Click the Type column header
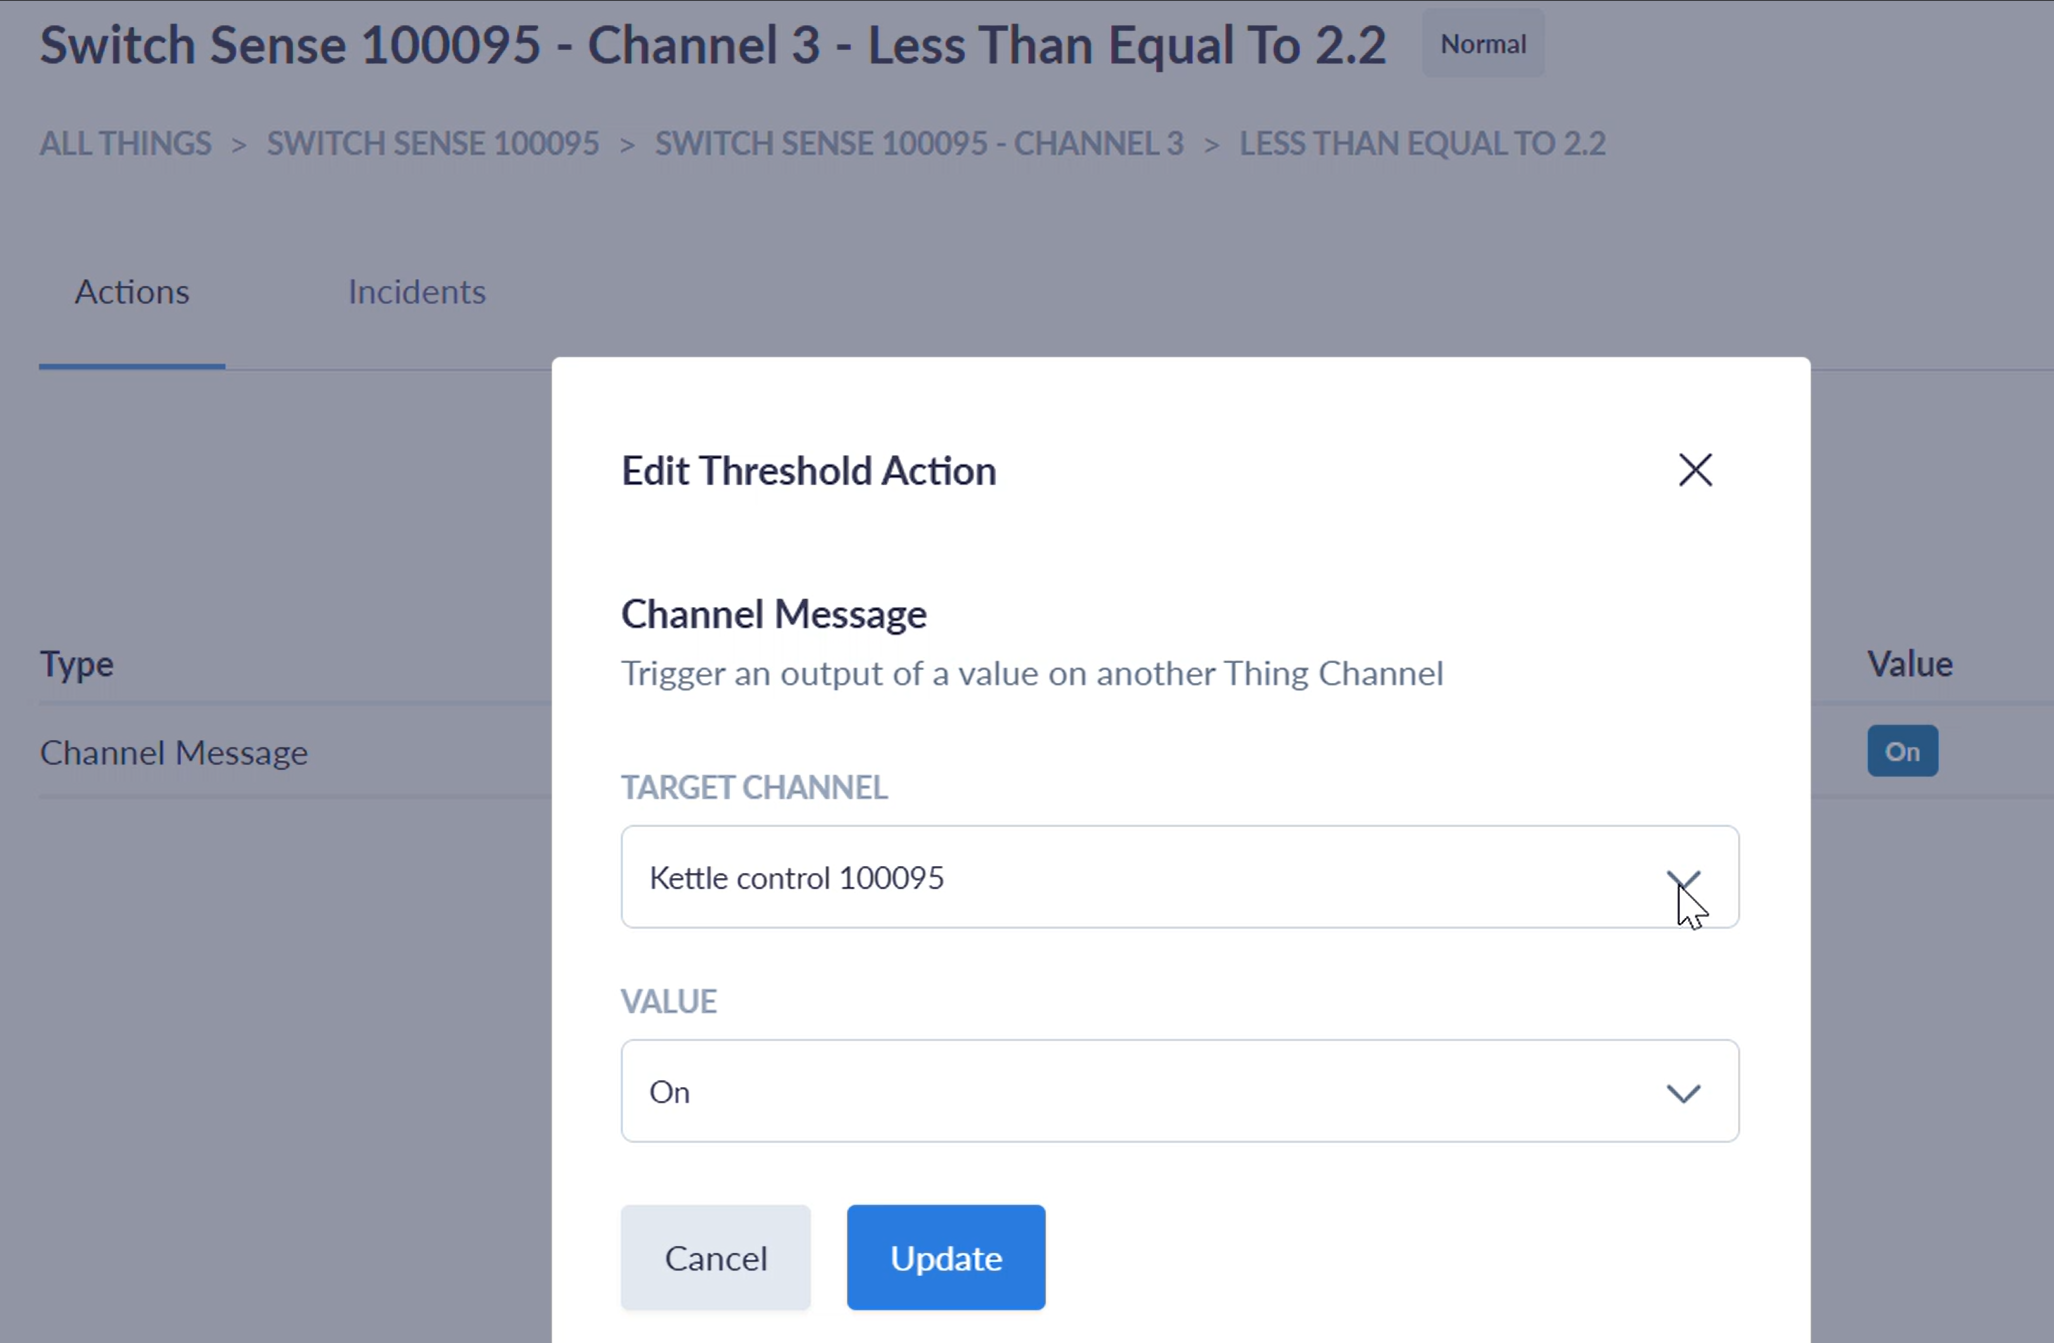The image size is (2054, 1343). point(76,664)
